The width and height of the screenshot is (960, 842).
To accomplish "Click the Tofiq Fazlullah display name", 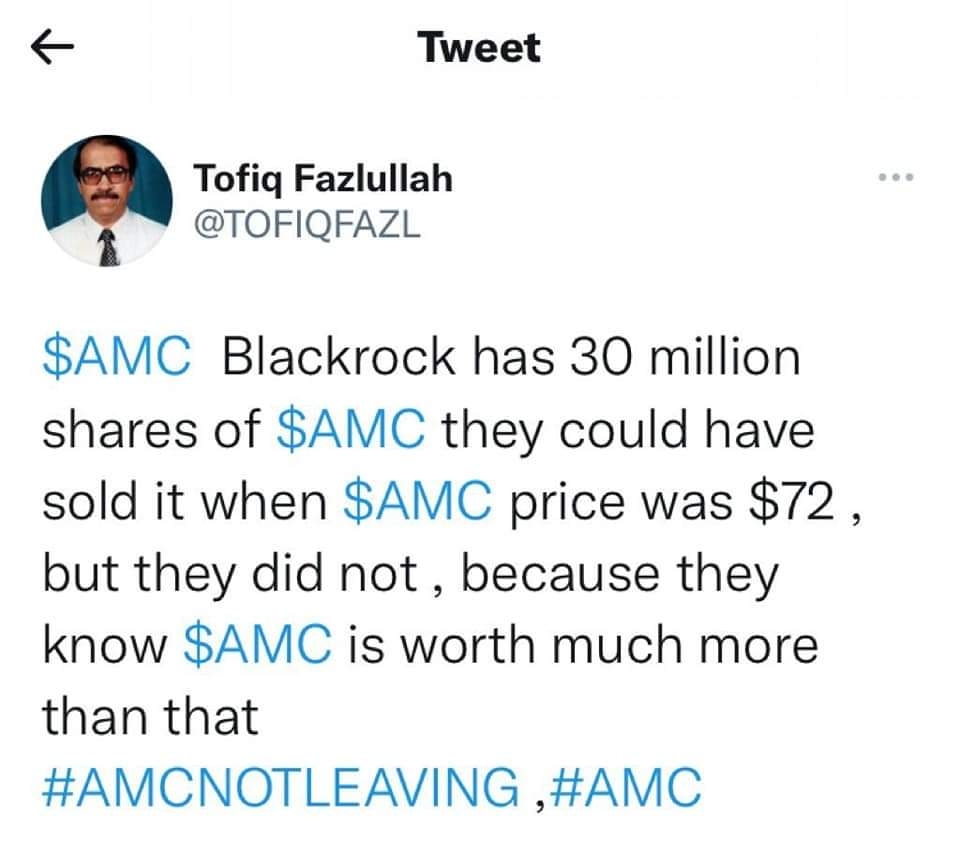I will click(x=323, y=179).
